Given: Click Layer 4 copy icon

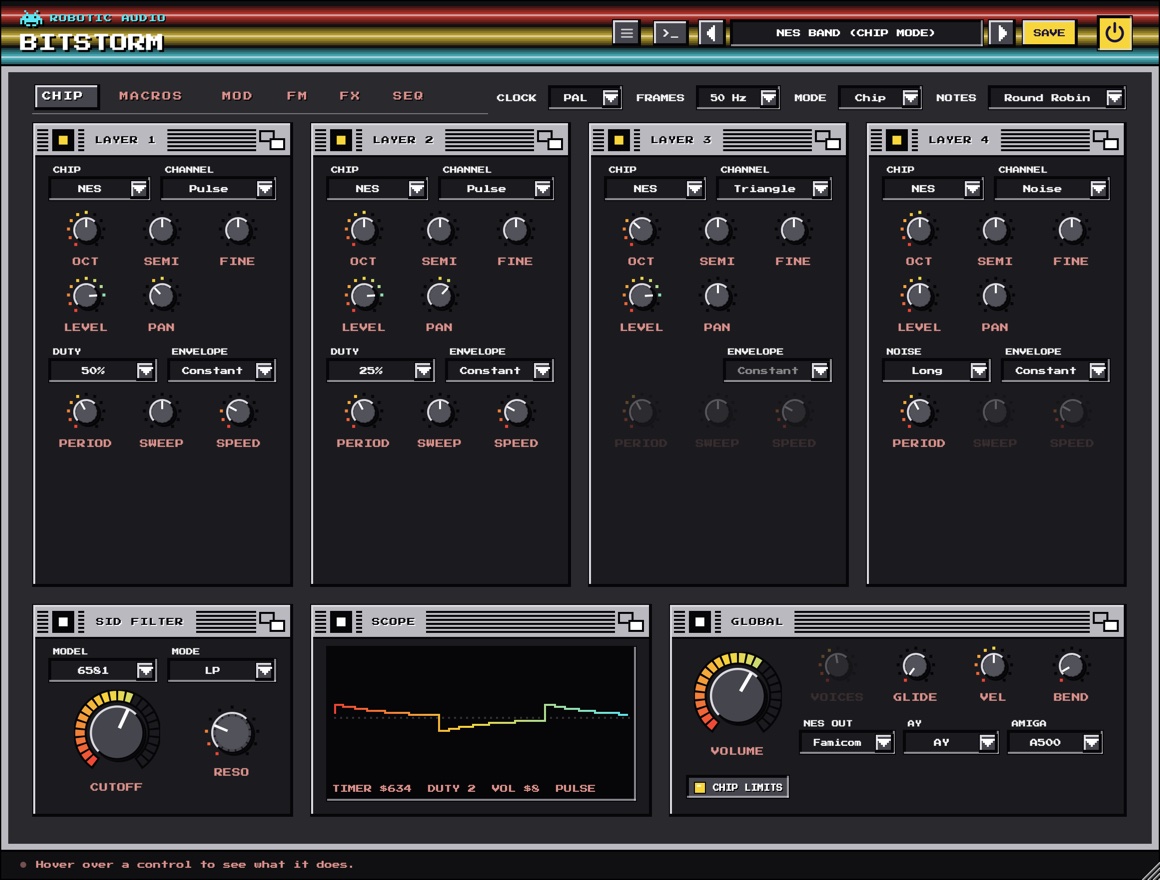Looking at the screenshot, I should coord(1106,140).
